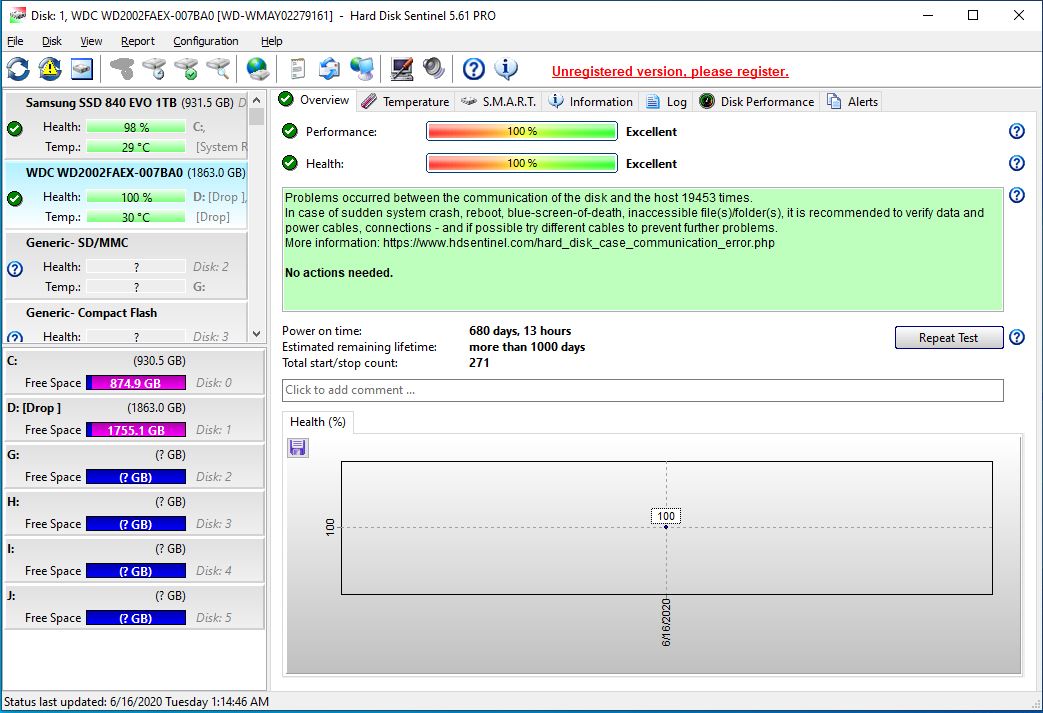Click the Unregistered version, please register link

click(670, 71)
